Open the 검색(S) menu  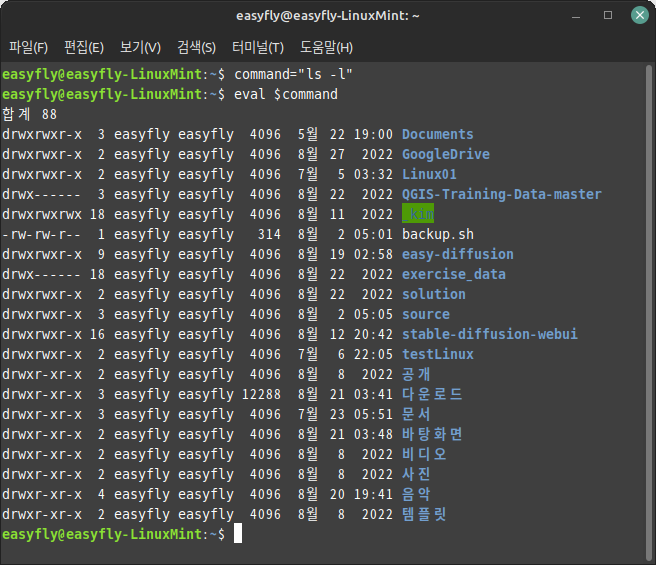(x=196, y=47)
